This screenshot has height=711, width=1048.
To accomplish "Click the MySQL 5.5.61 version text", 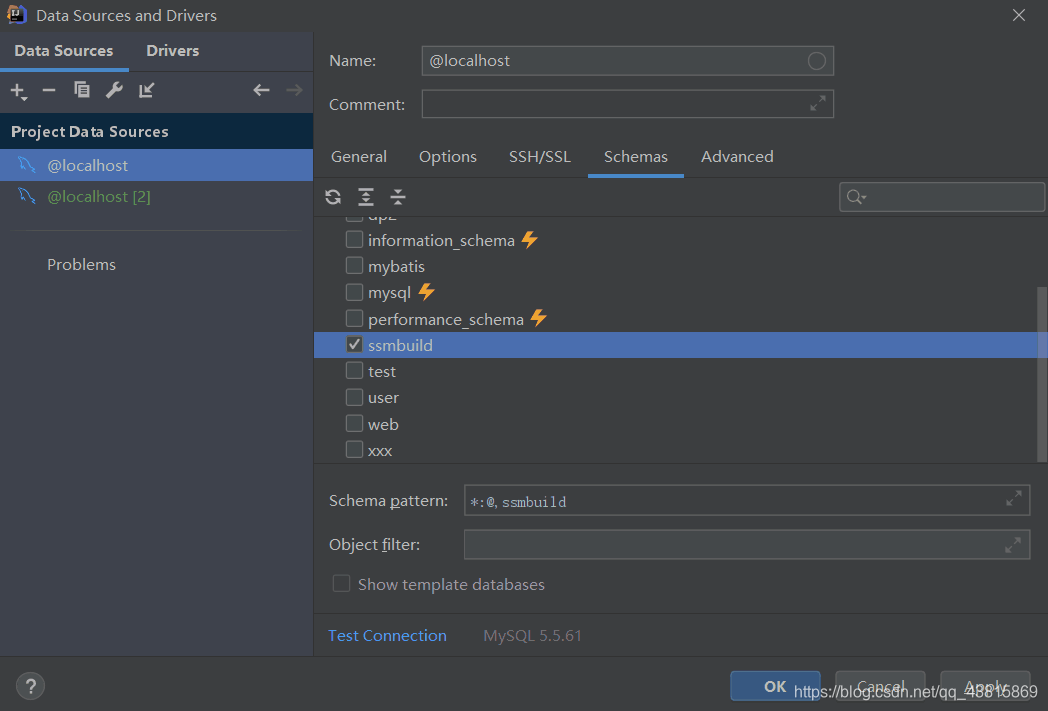I will tap(533, 635).
